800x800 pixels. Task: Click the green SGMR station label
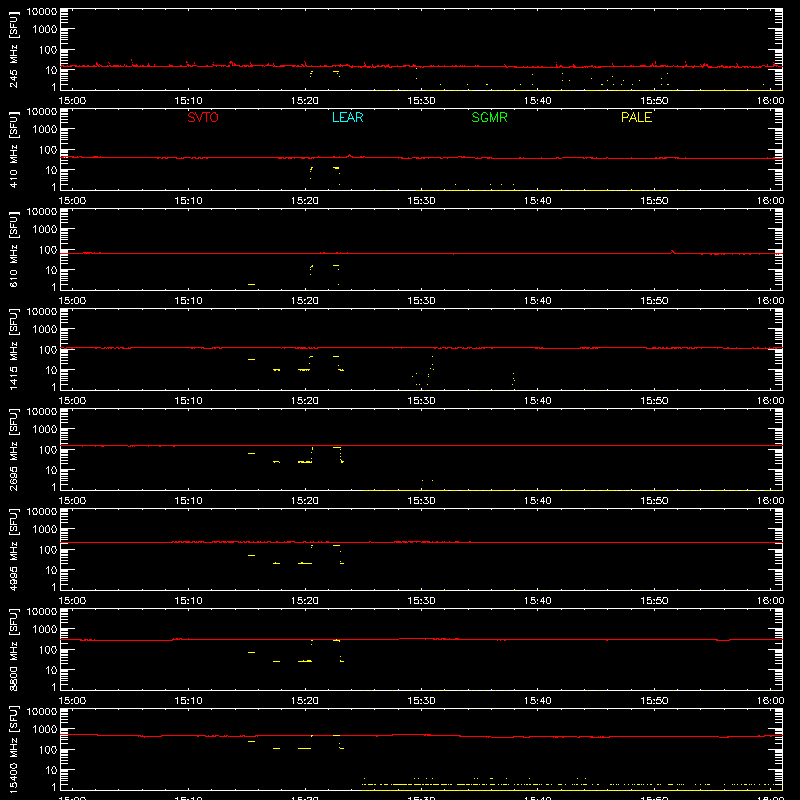[x=489, y=117]
